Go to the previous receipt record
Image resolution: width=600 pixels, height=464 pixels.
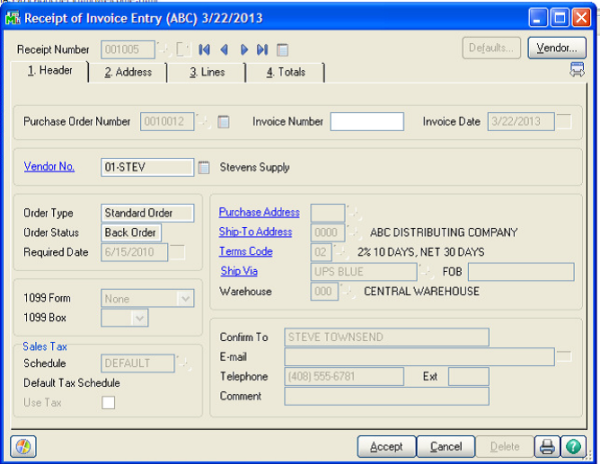pos(224,49)
